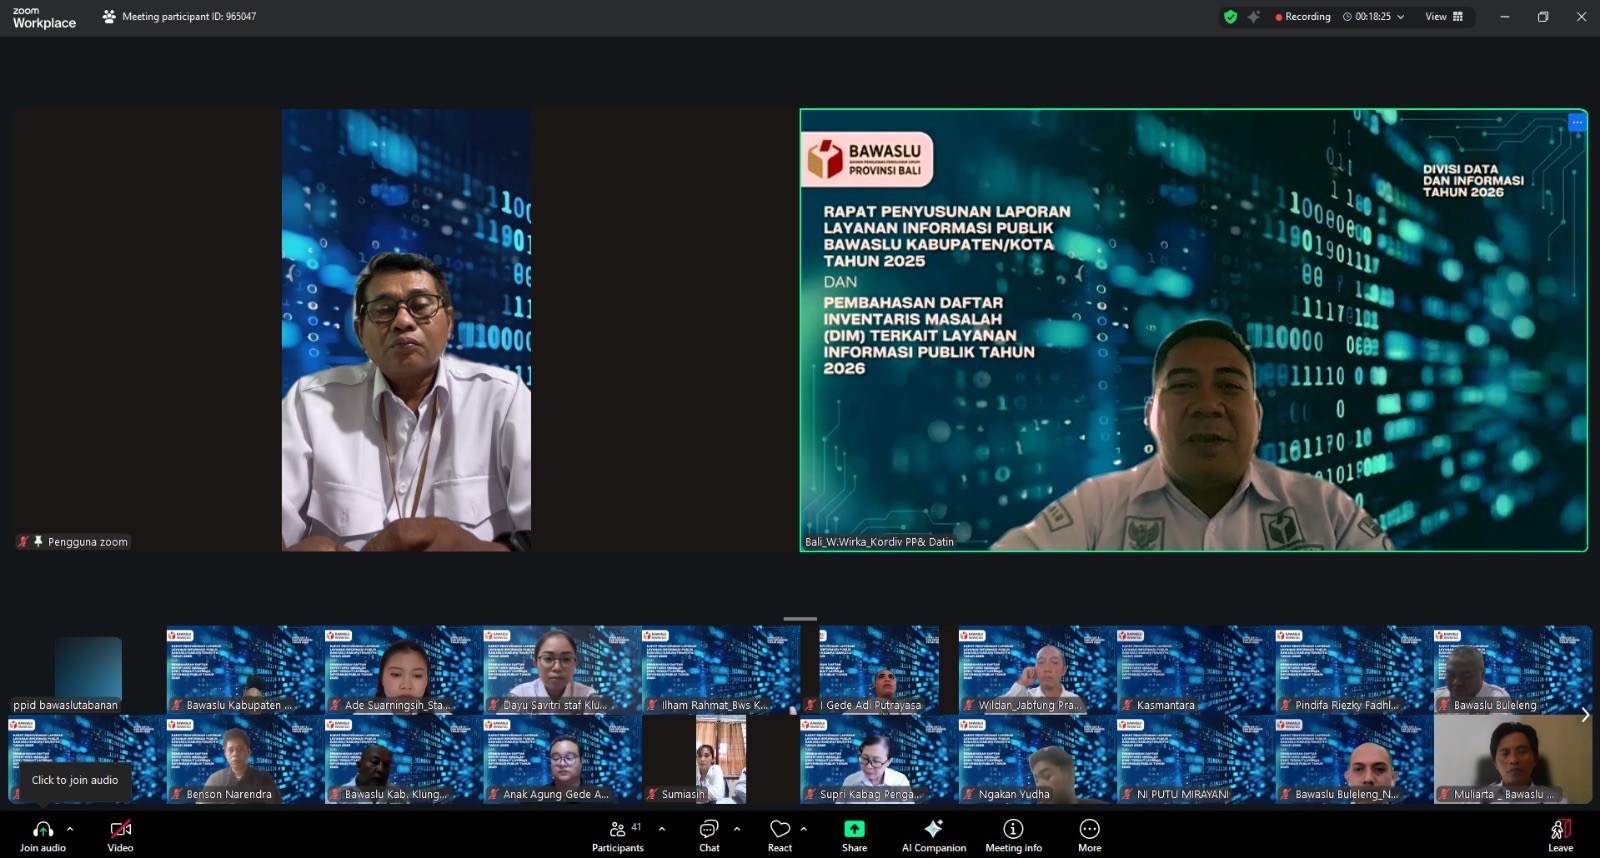The height and width of the screenshot is (858, 1600).
Task: Click muted mic icon on Pengguna zoom label
Action: tap(23, 541)
